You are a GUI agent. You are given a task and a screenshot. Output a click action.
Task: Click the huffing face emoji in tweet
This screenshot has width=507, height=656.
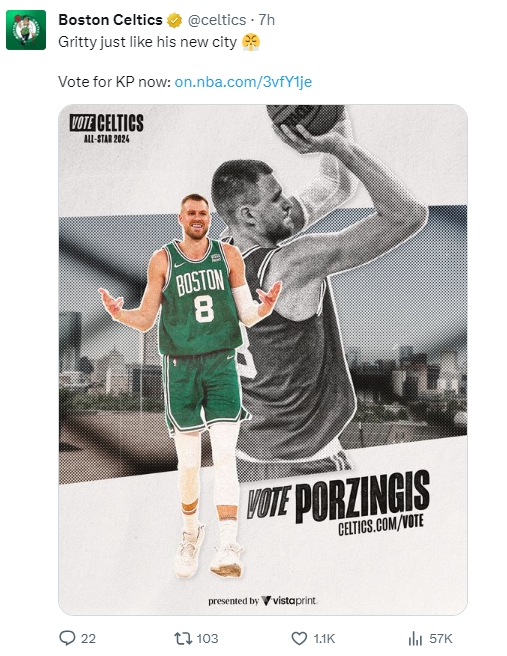(x=251, y=42)
